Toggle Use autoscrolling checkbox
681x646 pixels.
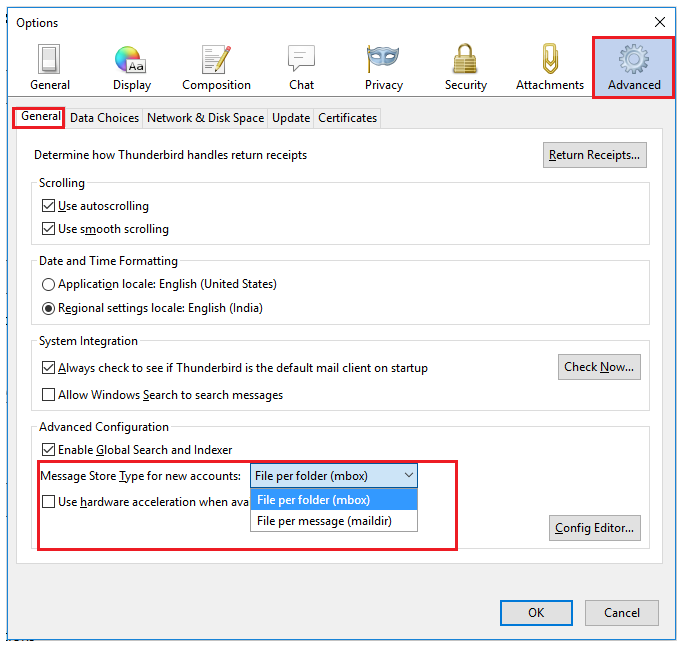point(48,205)
